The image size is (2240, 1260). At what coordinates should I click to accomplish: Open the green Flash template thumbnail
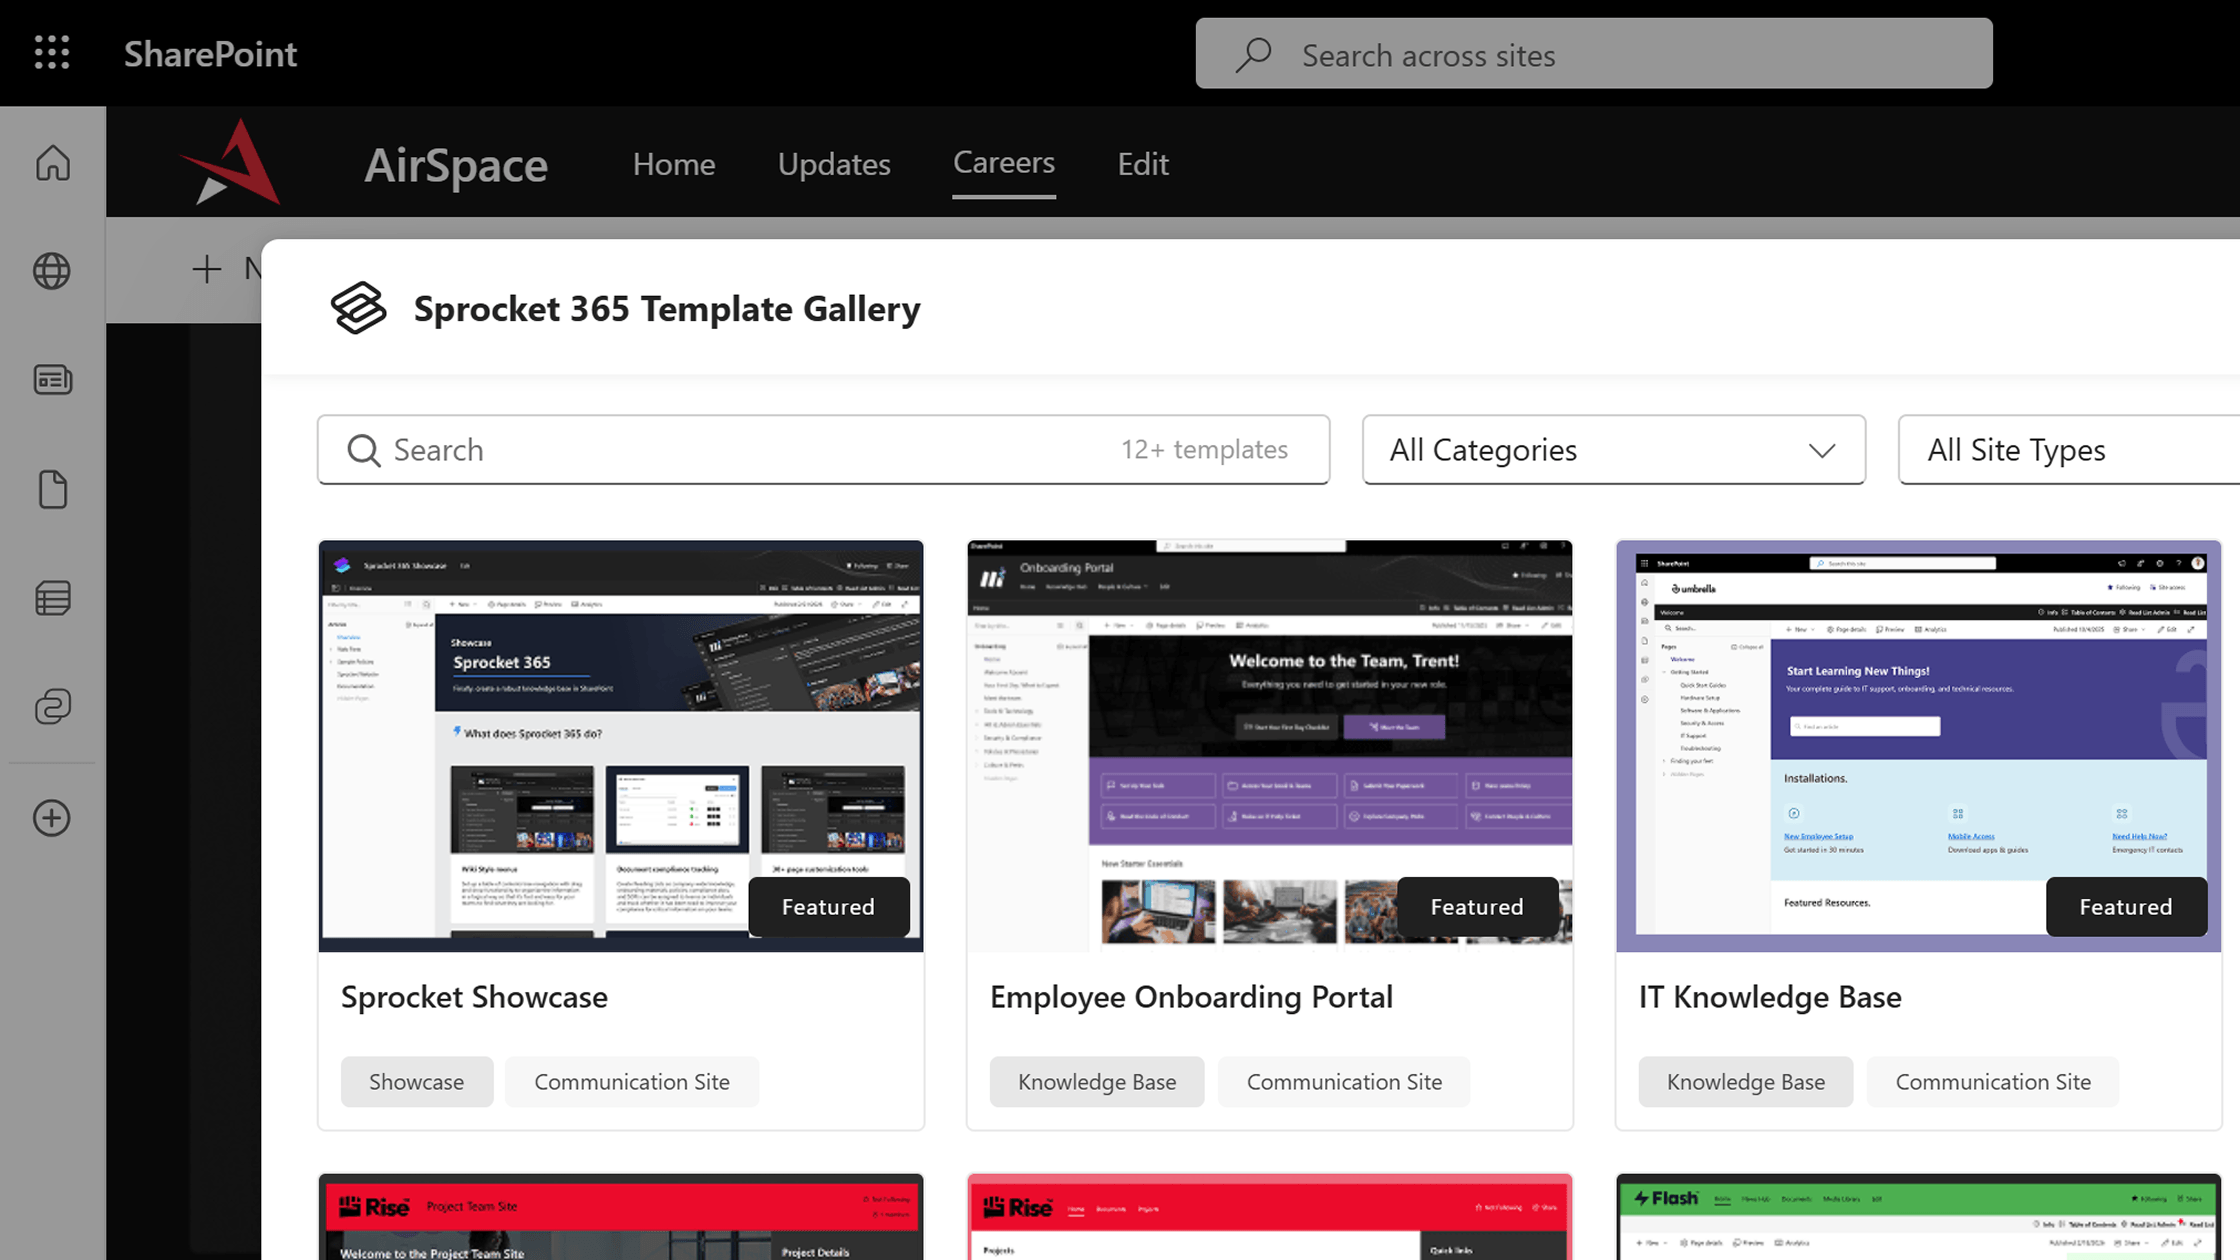tap(1919, 1217)
